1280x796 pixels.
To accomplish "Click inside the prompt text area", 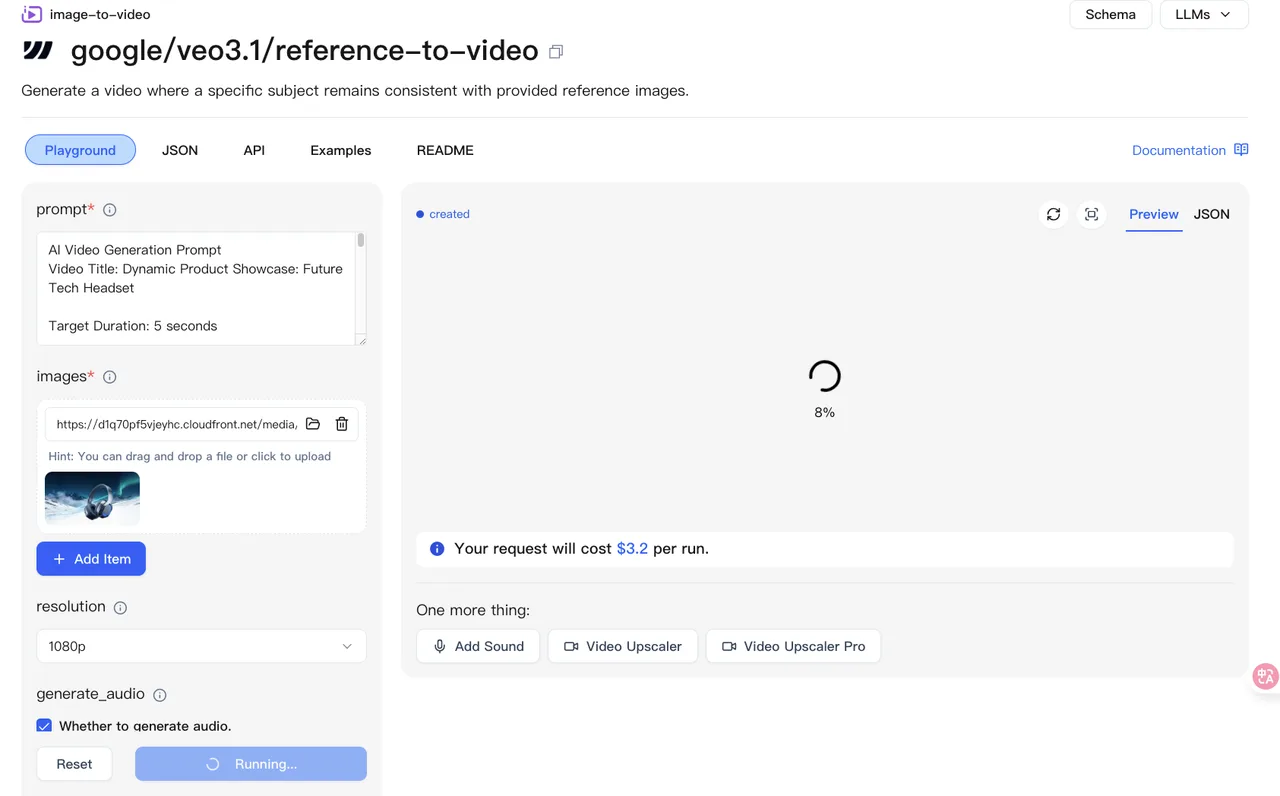I will pos(196,289).
